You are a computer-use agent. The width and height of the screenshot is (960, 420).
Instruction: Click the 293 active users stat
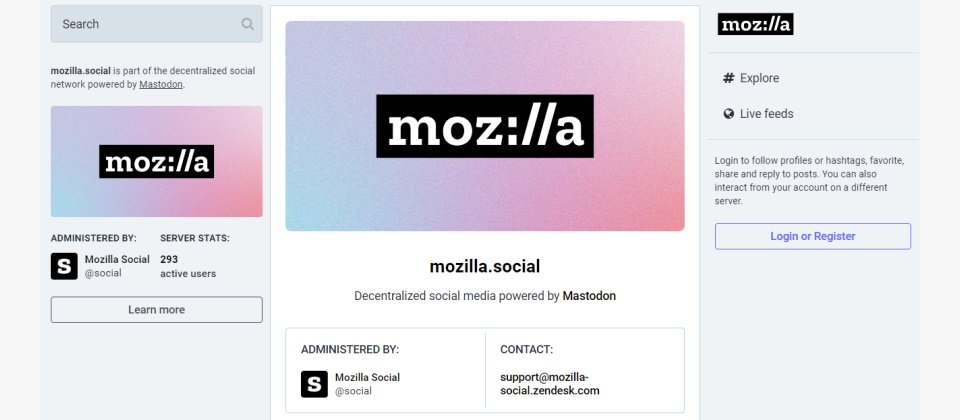[188, 266]
